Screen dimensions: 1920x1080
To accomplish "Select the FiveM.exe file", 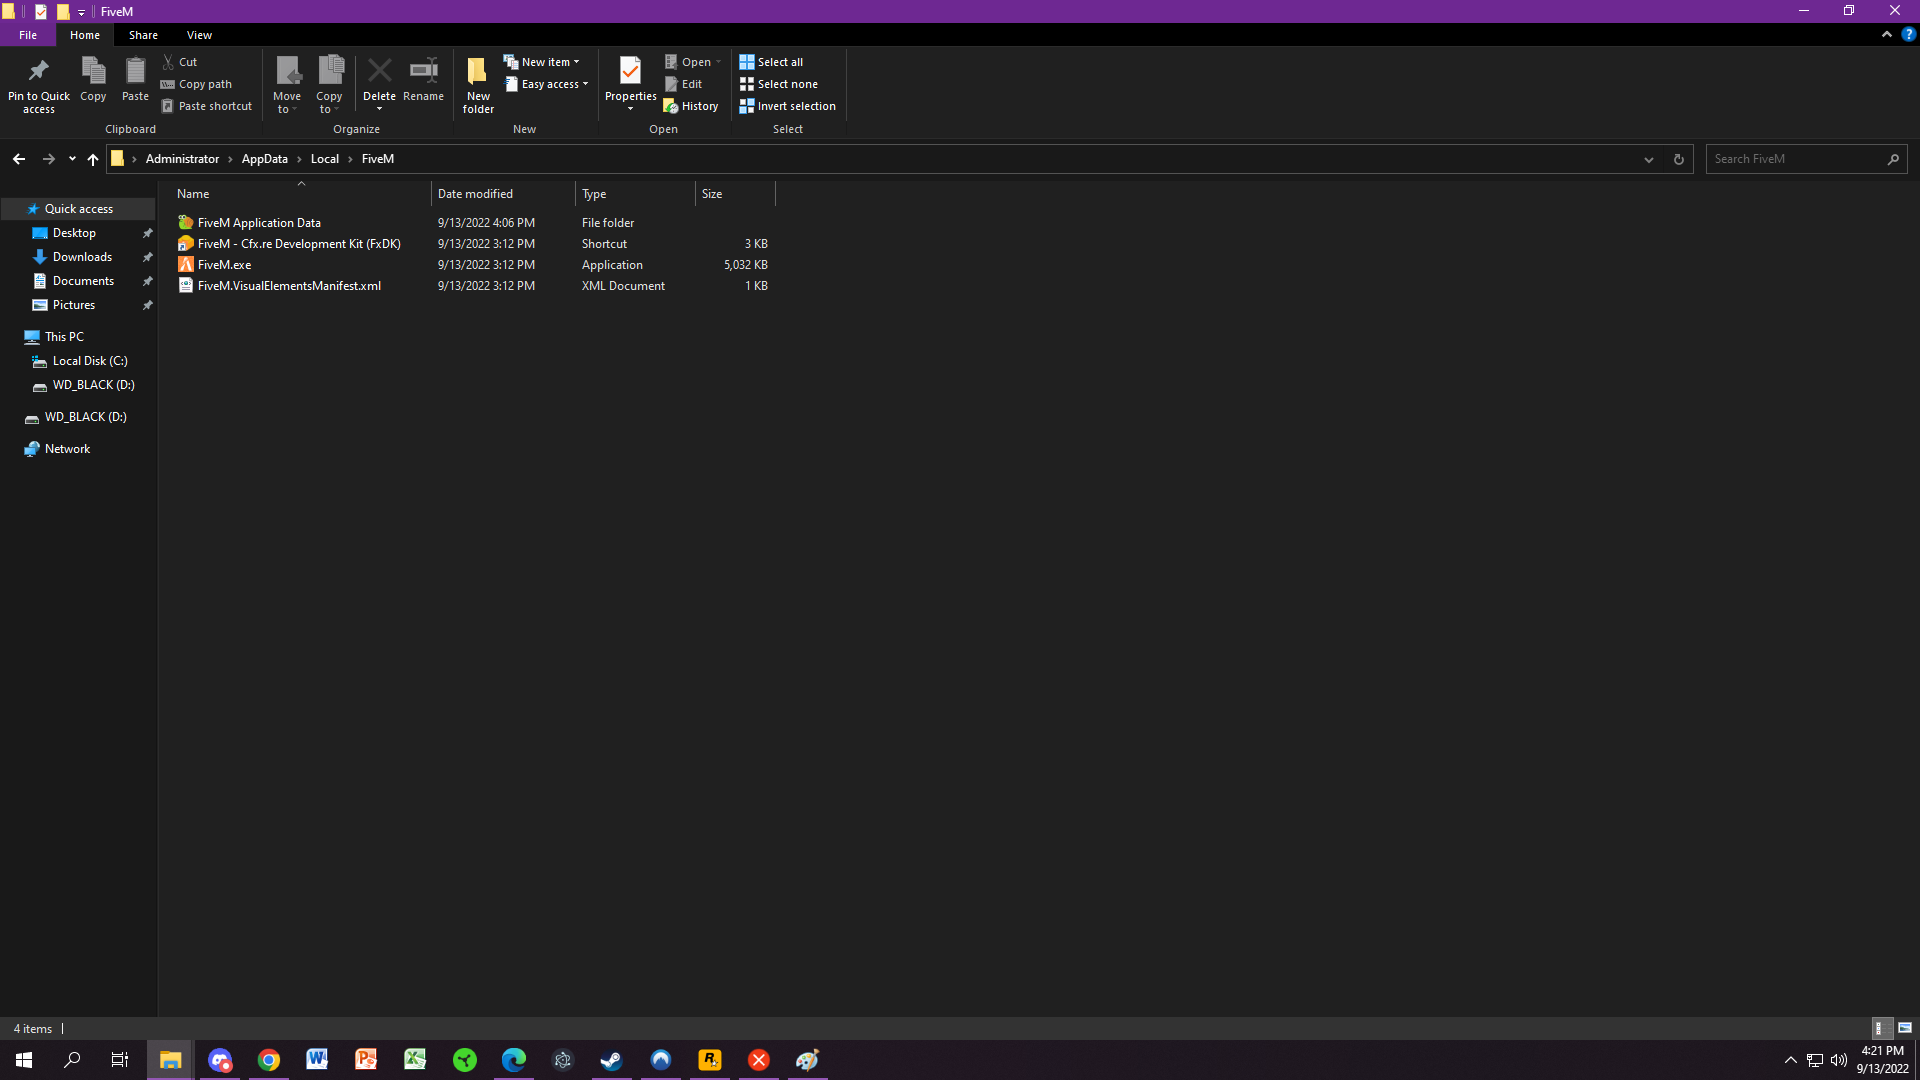I will click(224, 265).
